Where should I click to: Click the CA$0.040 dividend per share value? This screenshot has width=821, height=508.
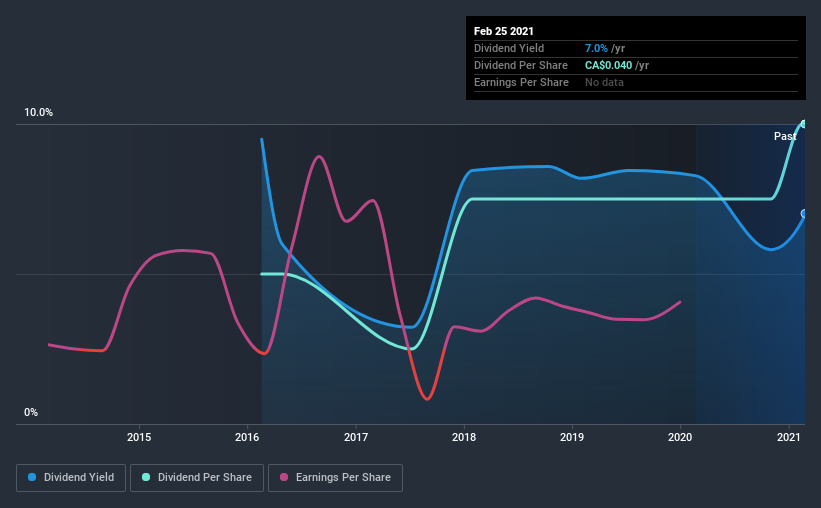pyautogui.click(x=608, y=65)
